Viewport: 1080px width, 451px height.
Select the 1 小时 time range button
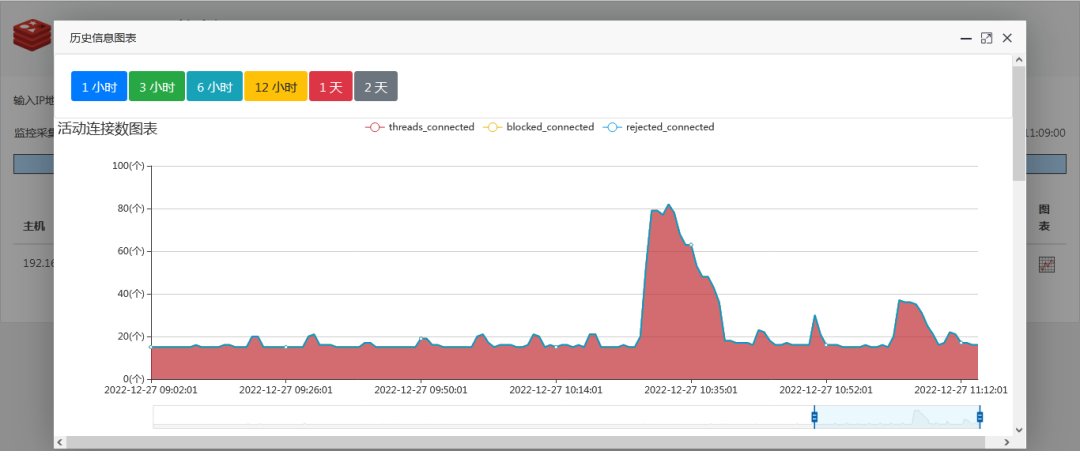(x=98, y=86)
